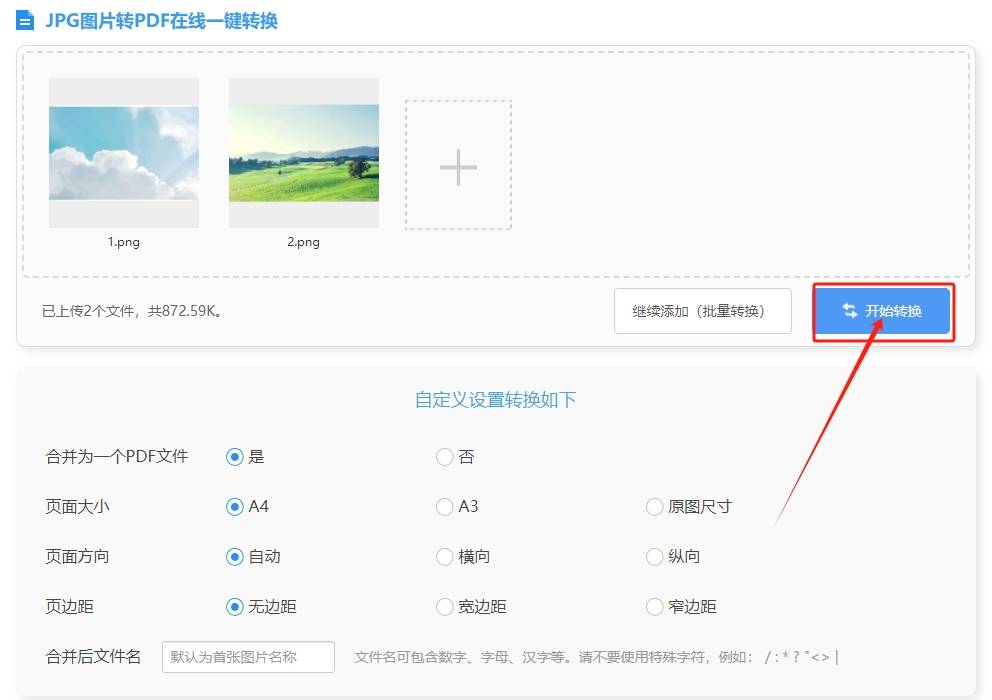The width and height of the screenshot is (992, 700).
Task: Choose 否 for merging into one PDF
Action: [x=445, y=457]
